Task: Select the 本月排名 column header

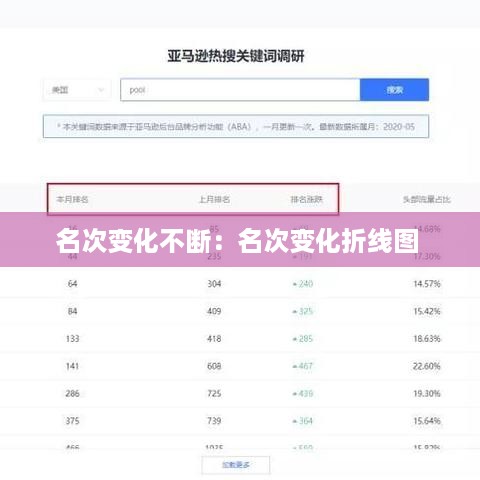Action: pyautogui.click(x=72, y=199)
